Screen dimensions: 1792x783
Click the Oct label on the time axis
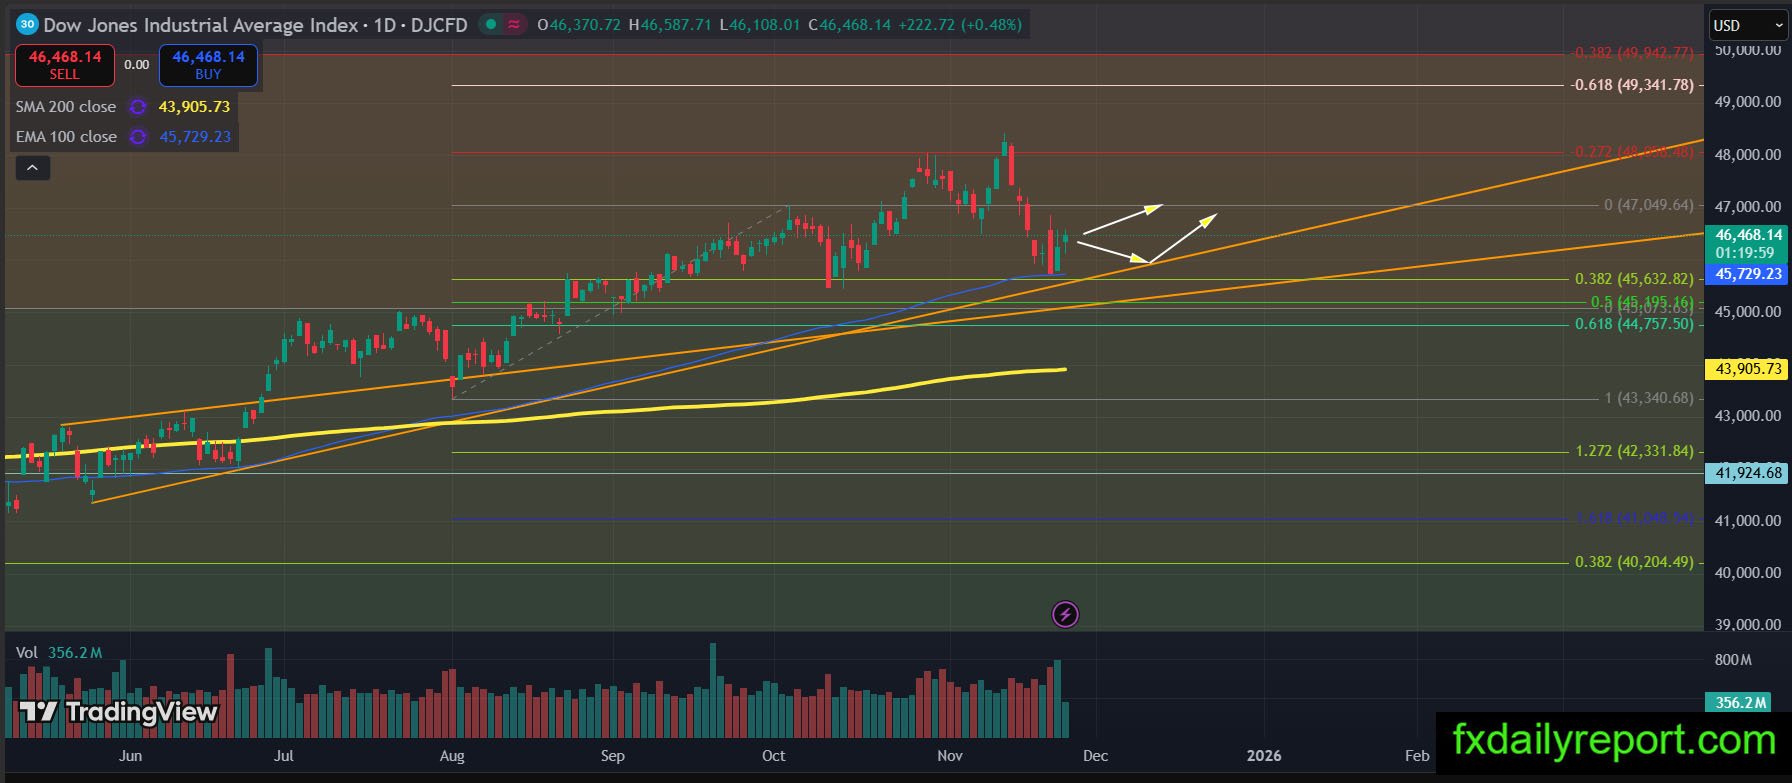click(774, 756)
